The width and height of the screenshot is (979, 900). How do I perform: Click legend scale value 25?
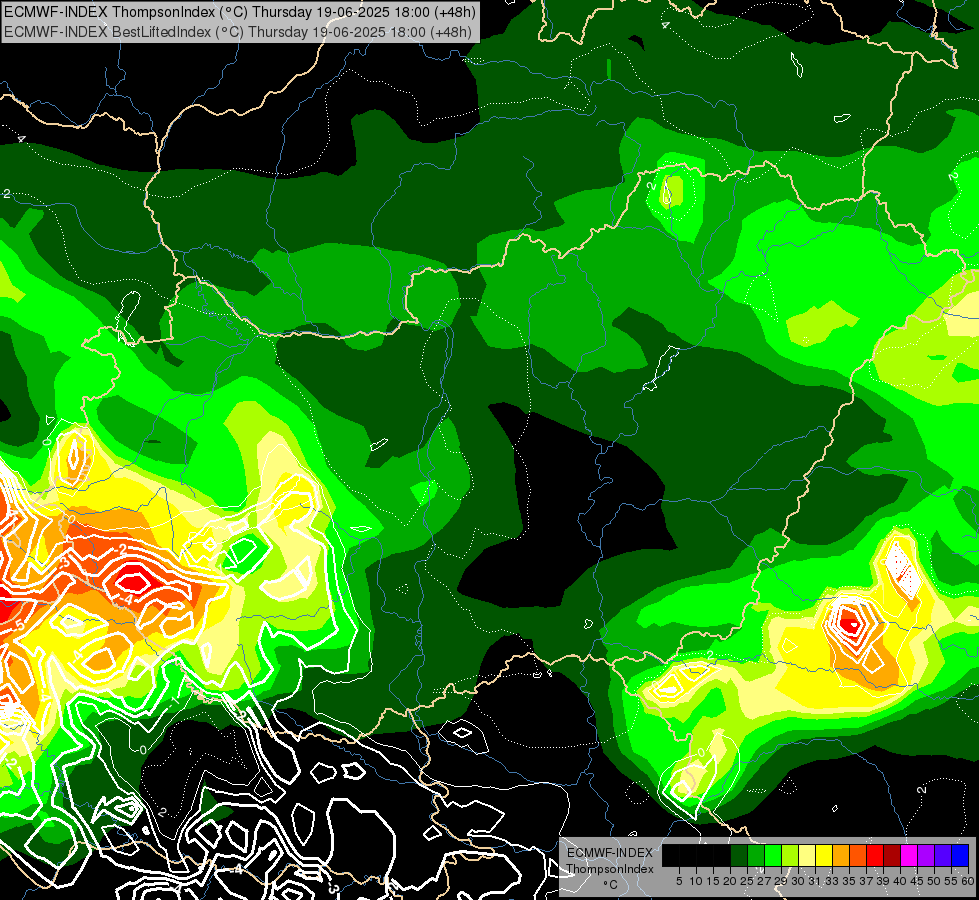coord(747,881)
